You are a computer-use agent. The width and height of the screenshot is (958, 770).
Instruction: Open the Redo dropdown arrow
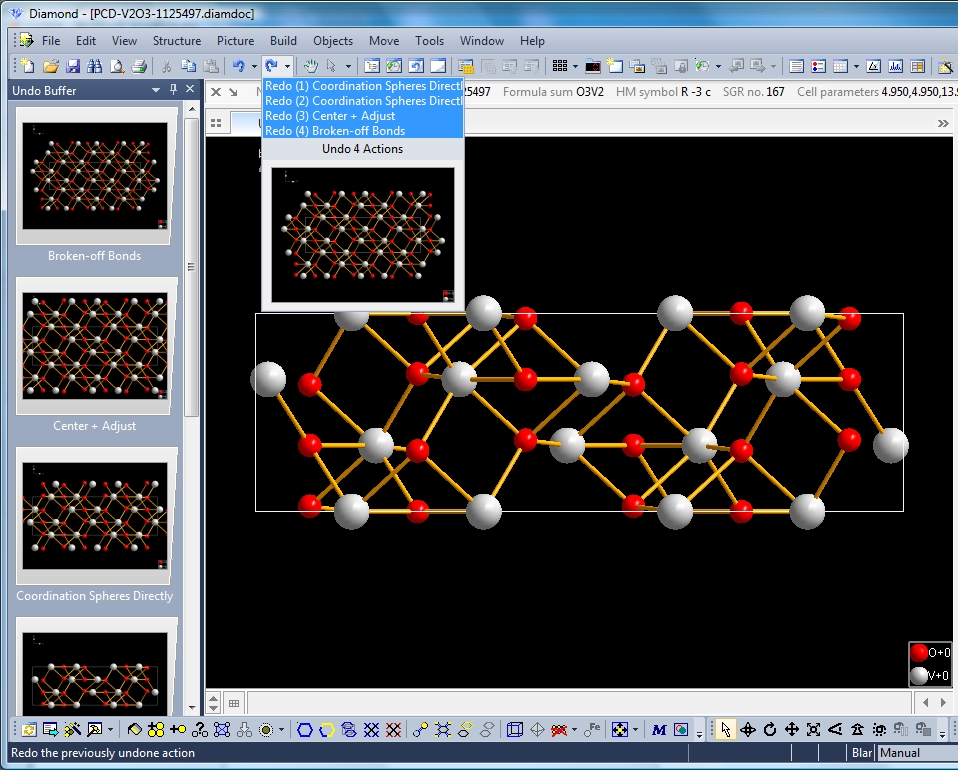tap(287, 66)
